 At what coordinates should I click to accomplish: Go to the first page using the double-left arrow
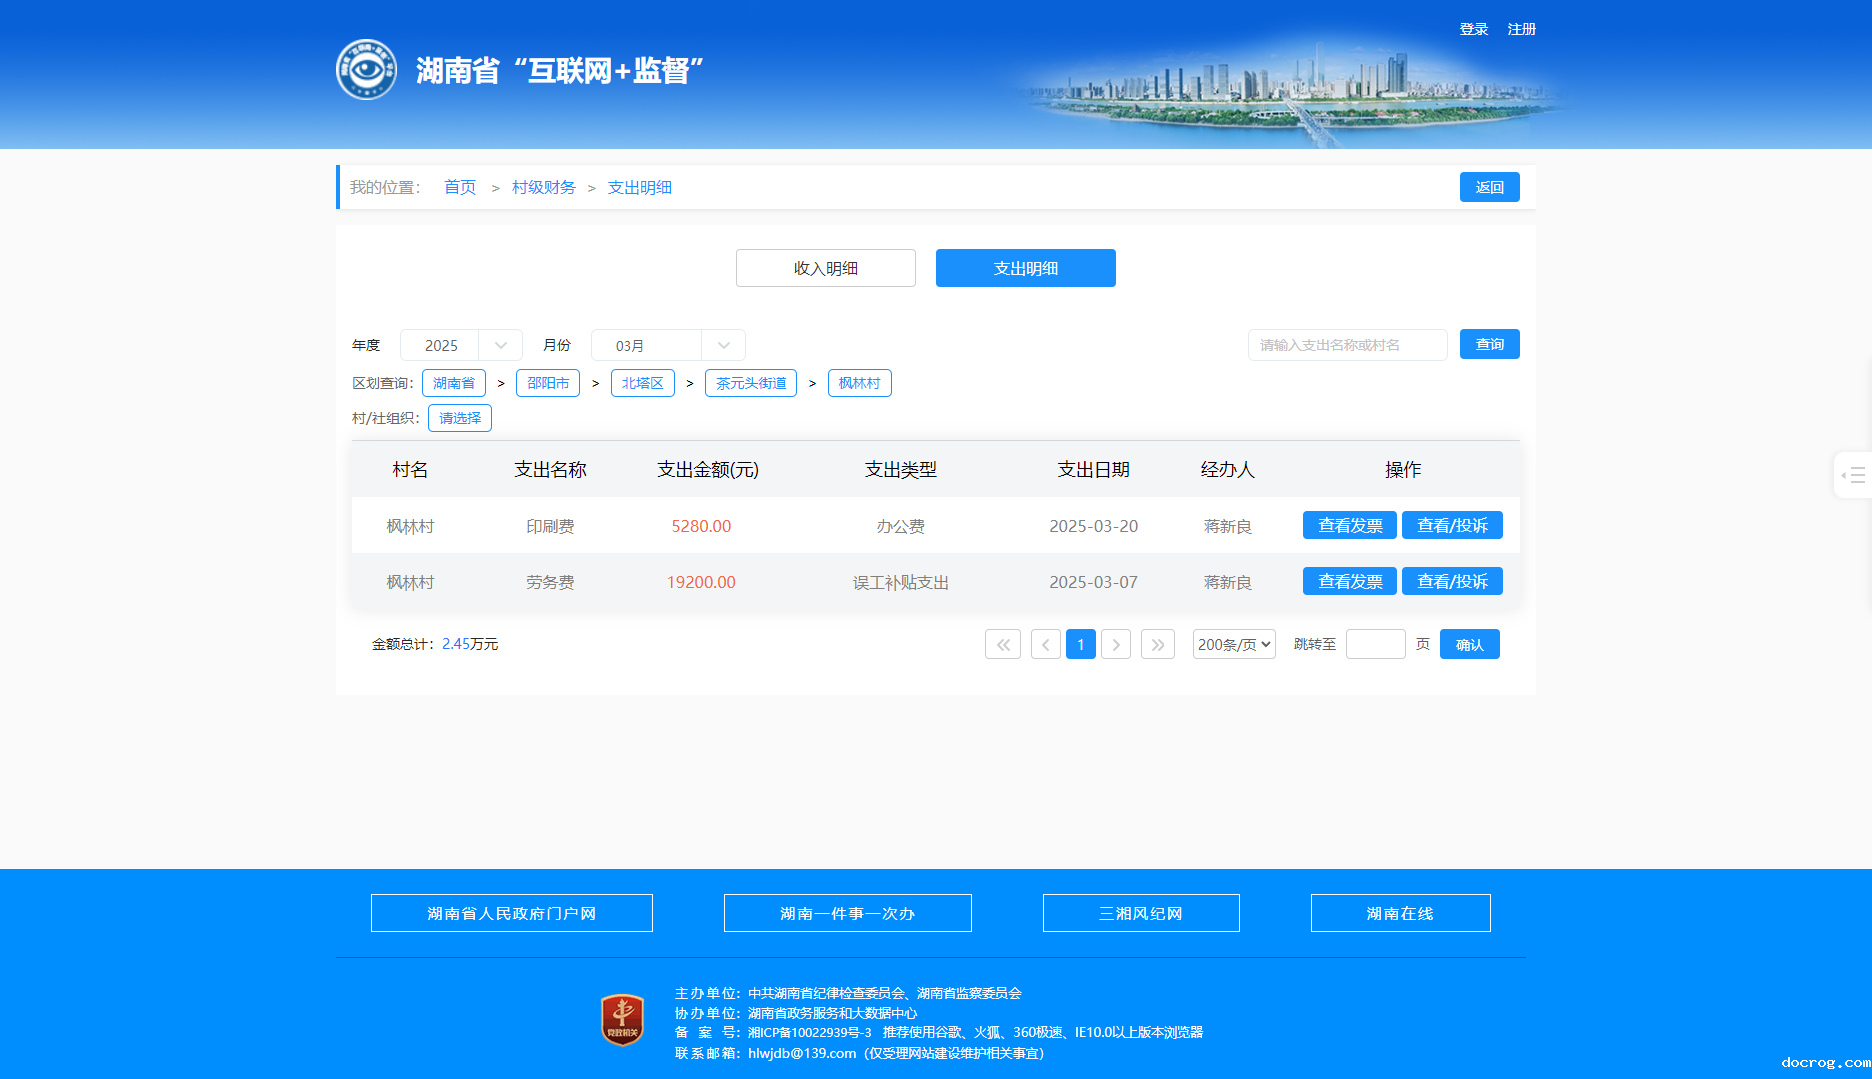point(1002,644)
